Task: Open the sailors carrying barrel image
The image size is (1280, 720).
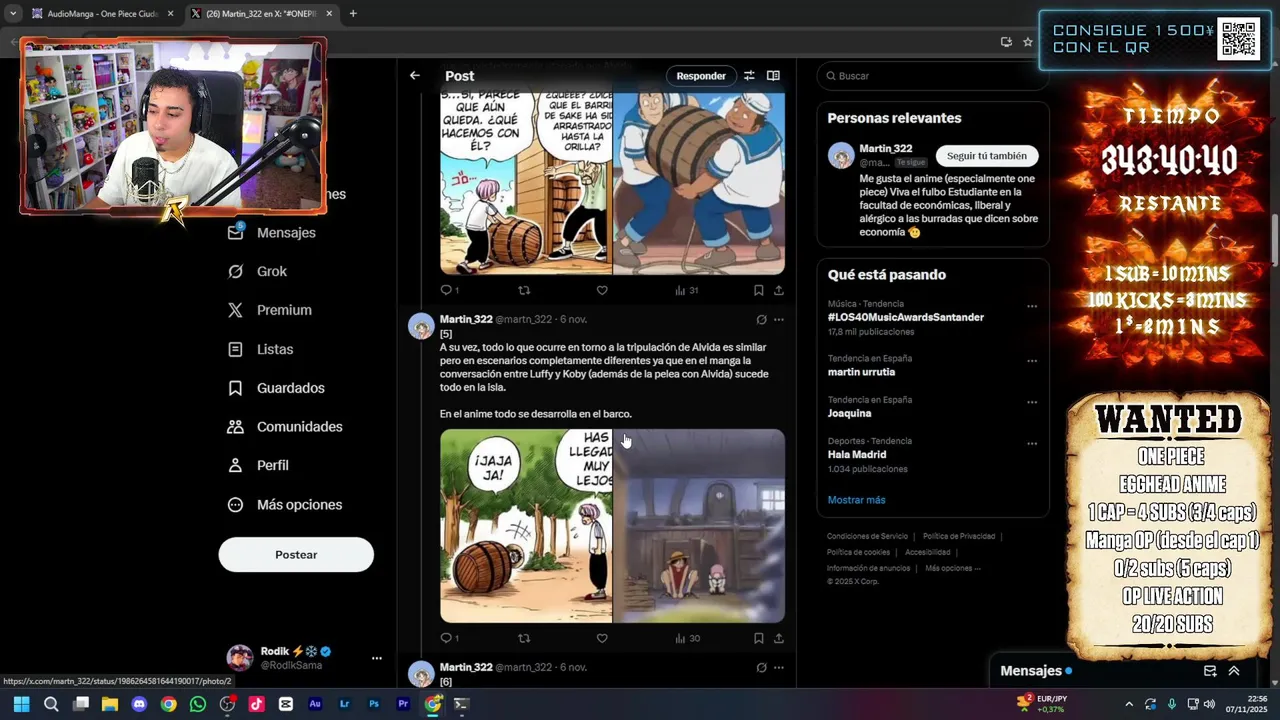Action: tap(699, 184)
